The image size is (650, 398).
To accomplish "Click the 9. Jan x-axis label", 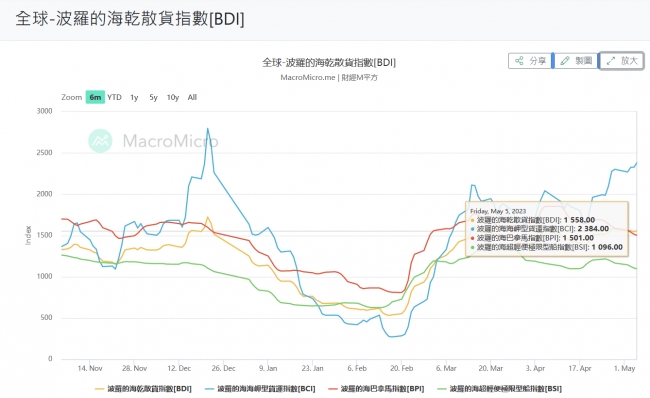I will coord(268,368).
